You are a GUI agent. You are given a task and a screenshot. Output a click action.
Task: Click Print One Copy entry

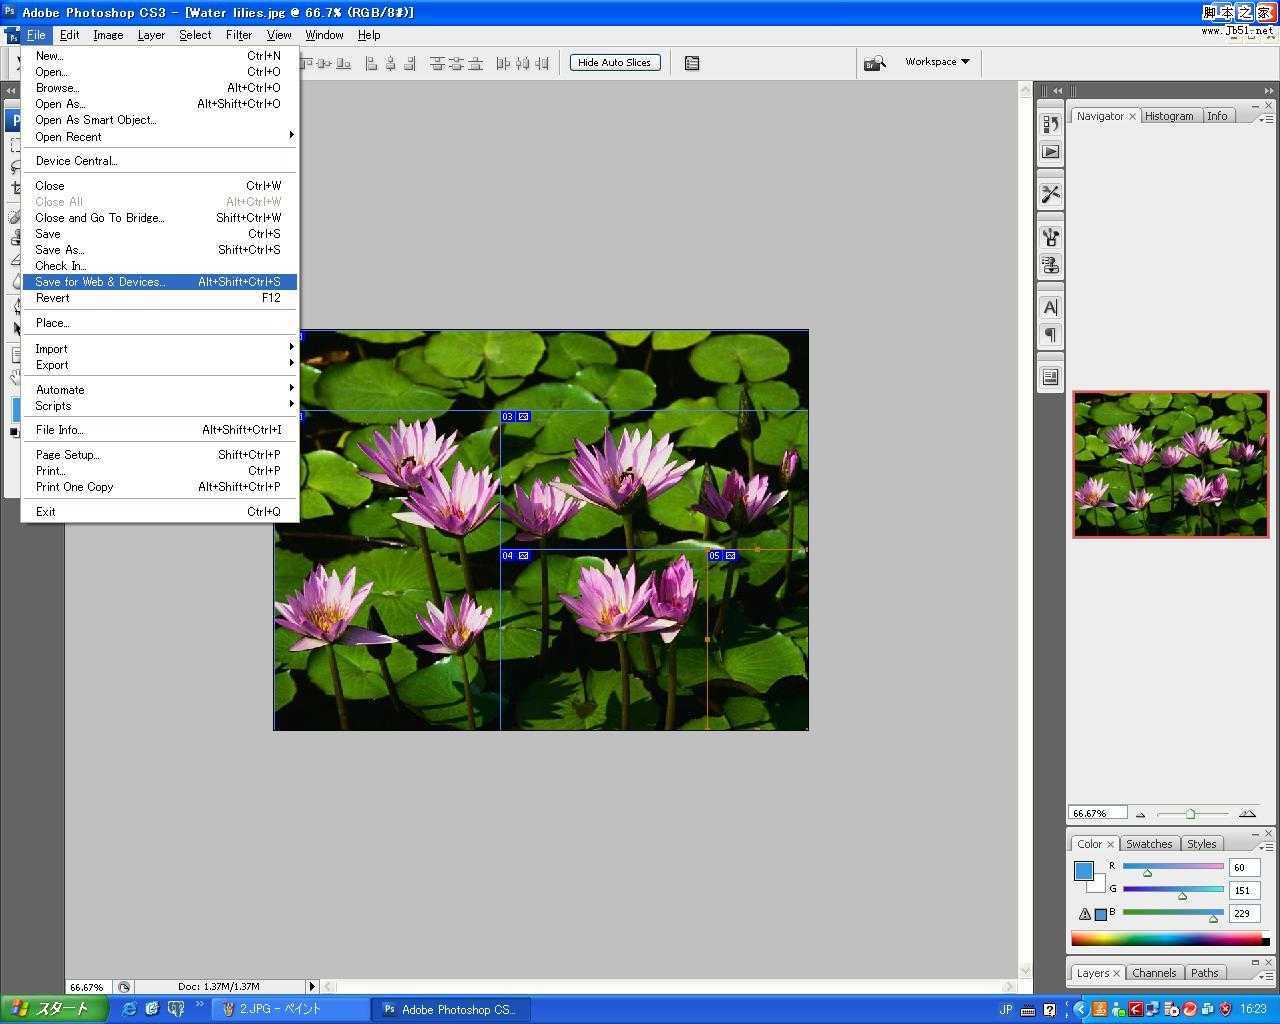[x=160, y=487]
